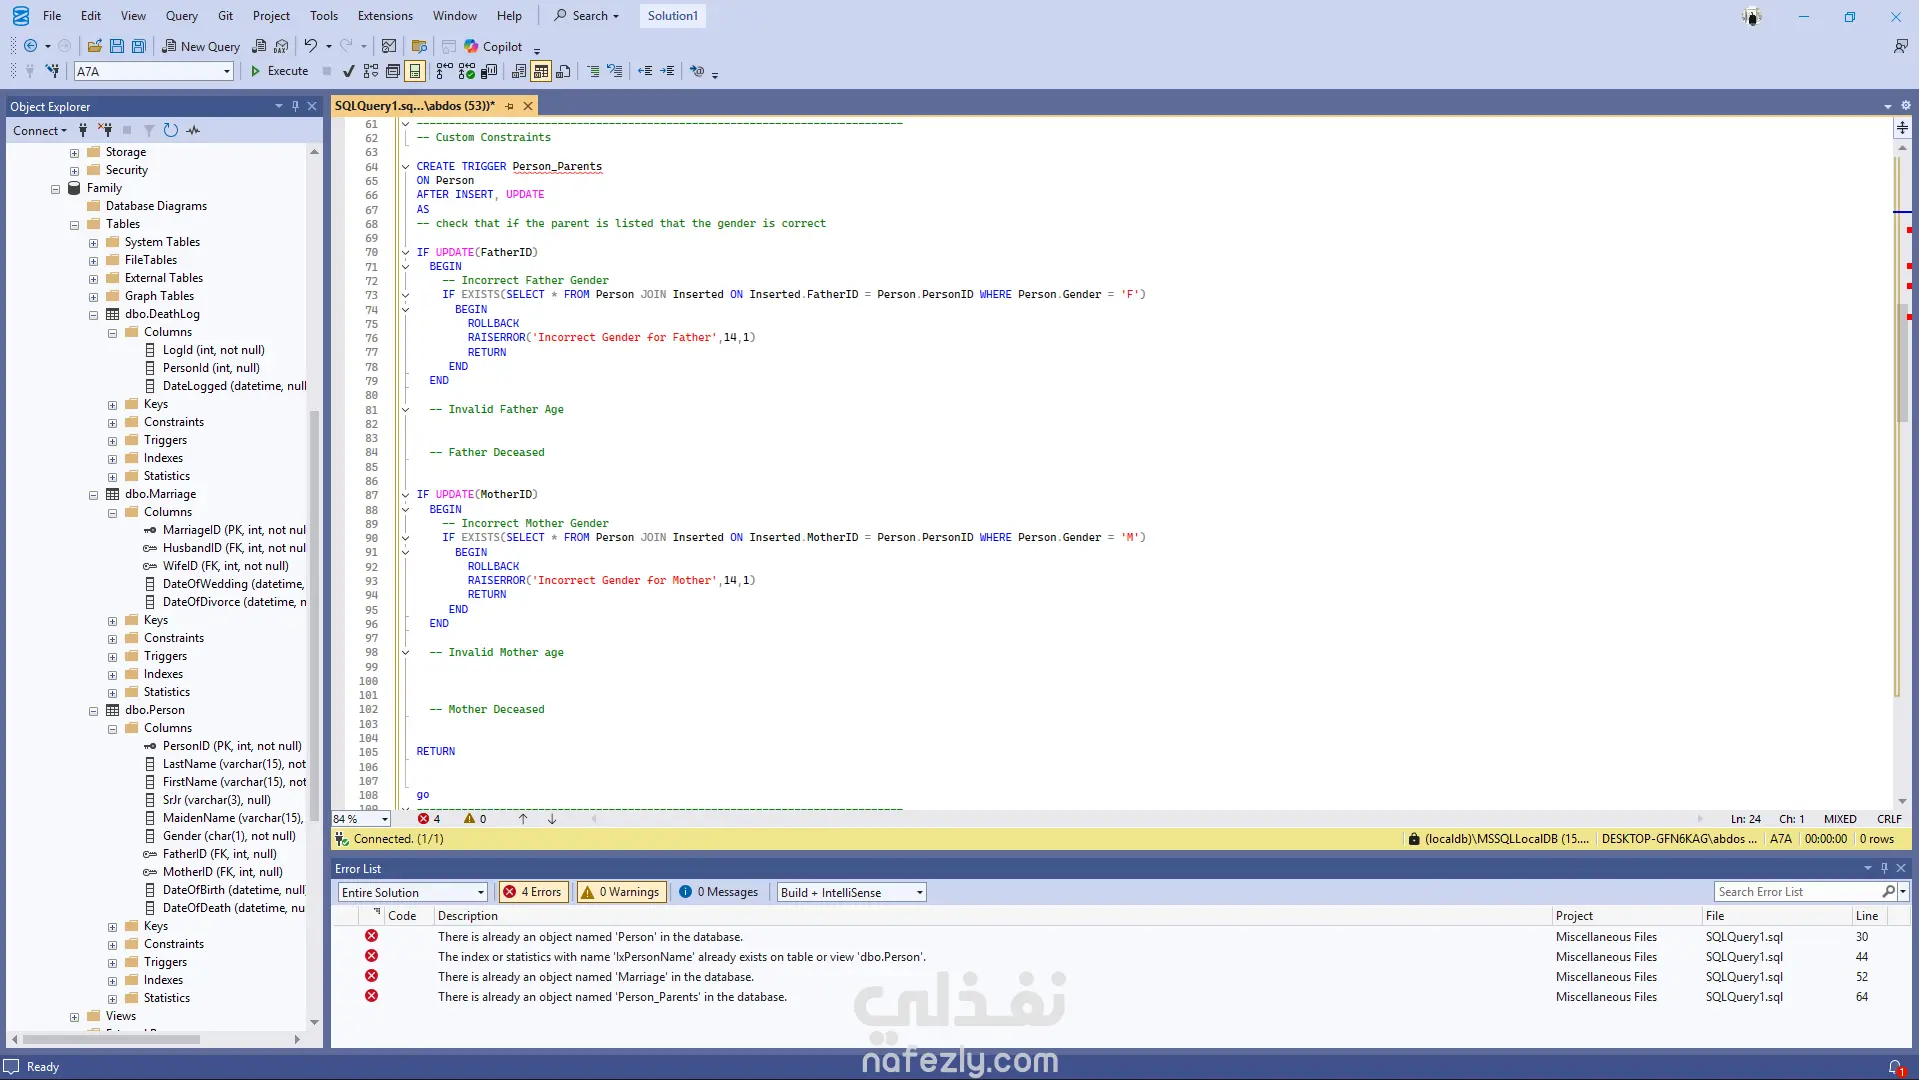This screenshot has width=1919, height=1080.
Task: Switch to the SQLQuery1.sql editor tab
Action: 415,106
